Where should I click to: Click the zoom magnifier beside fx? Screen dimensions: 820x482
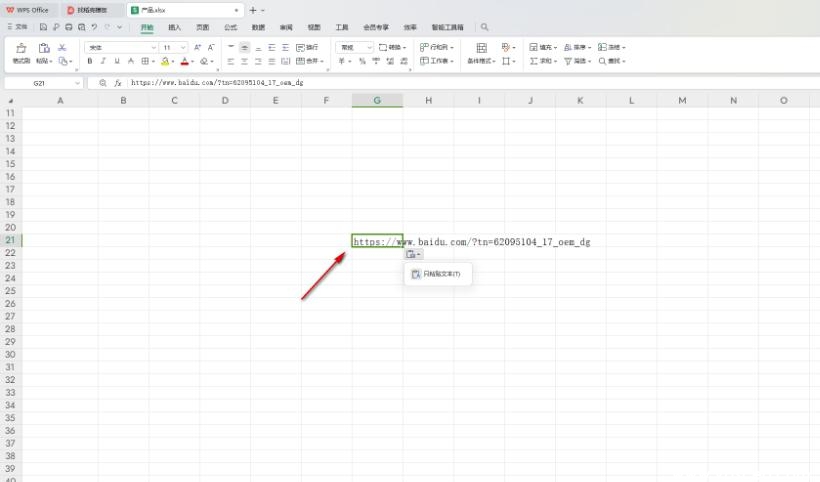102,83
